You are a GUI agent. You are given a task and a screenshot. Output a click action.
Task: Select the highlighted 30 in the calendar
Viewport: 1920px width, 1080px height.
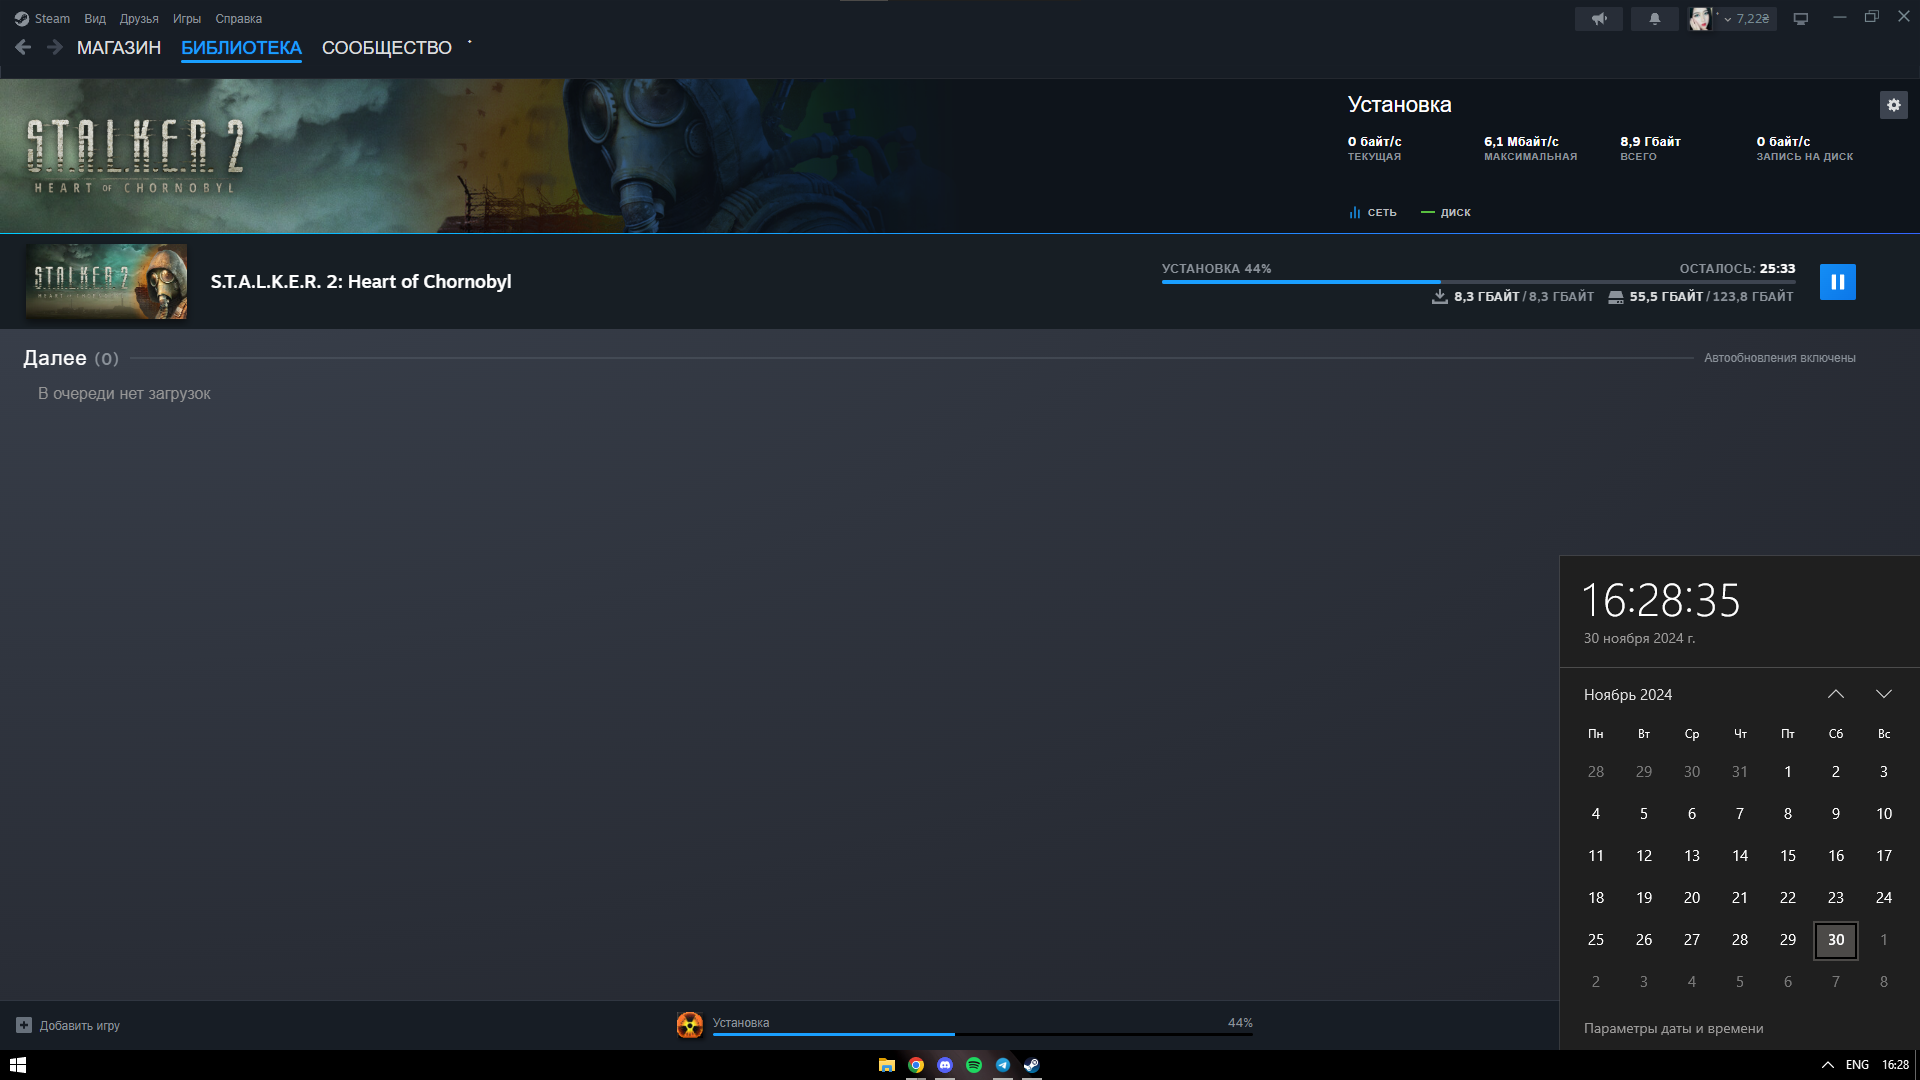click(x=1836, y=940)
